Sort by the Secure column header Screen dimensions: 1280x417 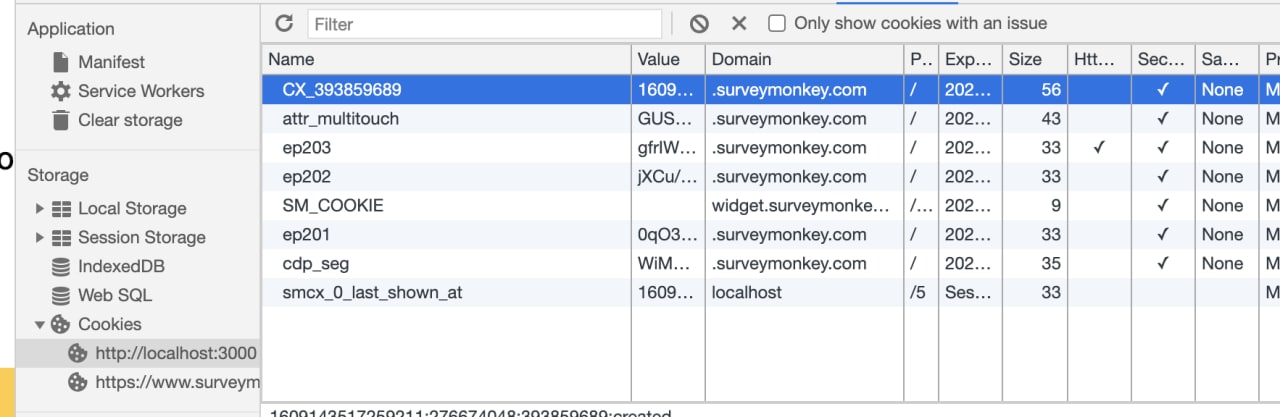click(x=1163, y=59)
